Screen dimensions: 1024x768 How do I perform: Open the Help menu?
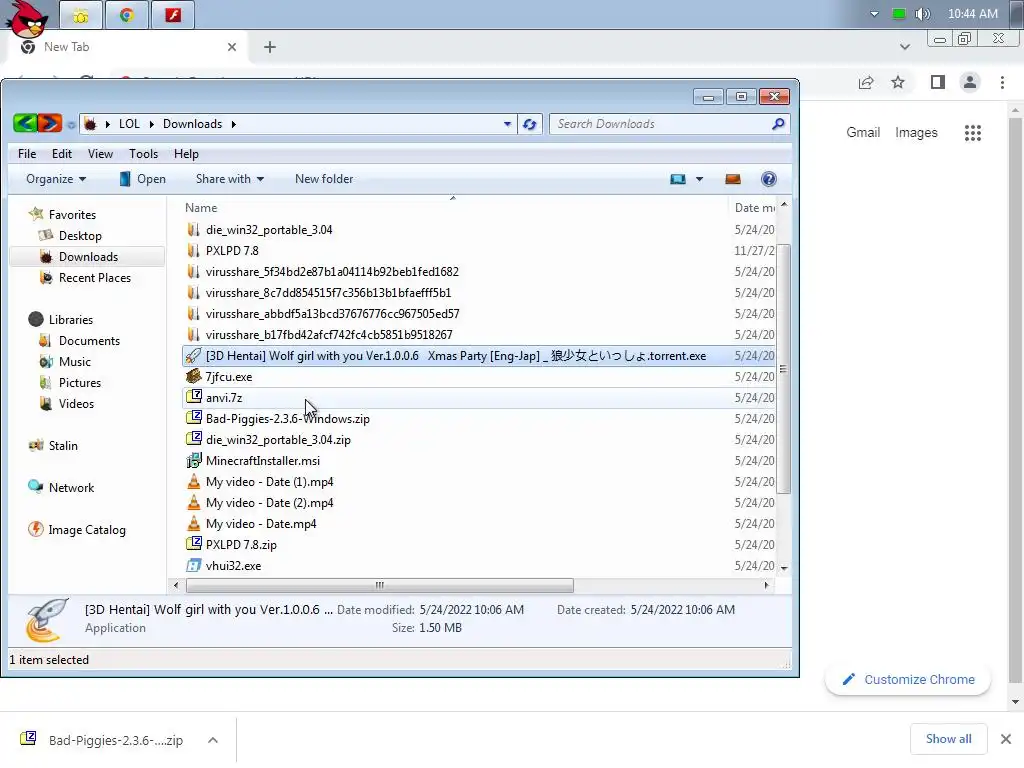186,153
